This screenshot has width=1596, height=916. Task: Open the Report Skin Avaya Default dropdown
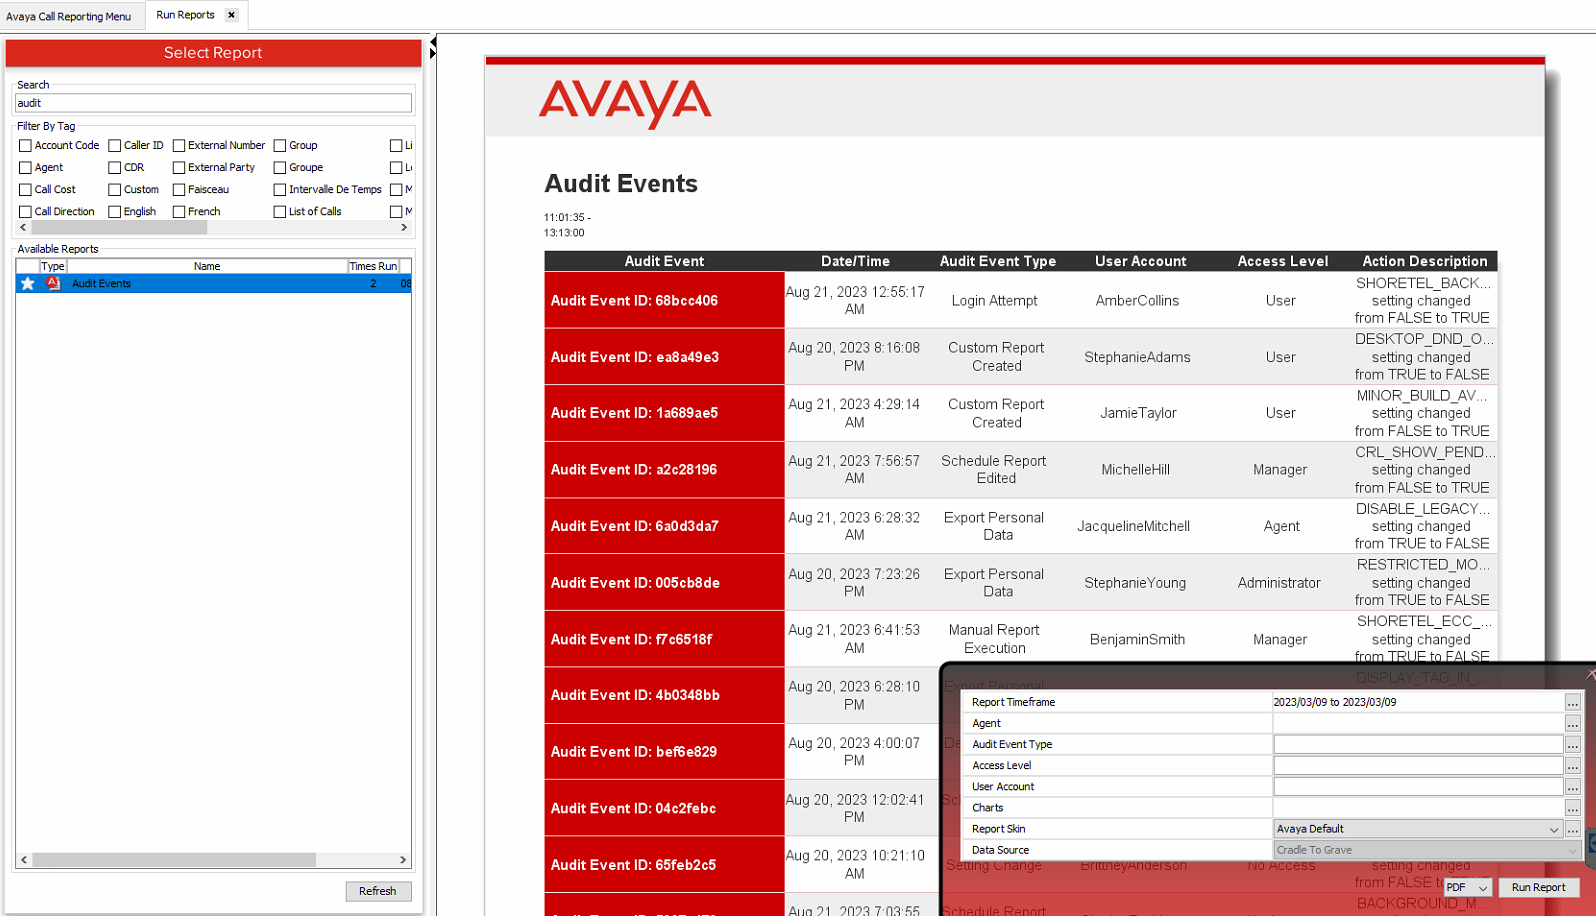(1418, 829)
